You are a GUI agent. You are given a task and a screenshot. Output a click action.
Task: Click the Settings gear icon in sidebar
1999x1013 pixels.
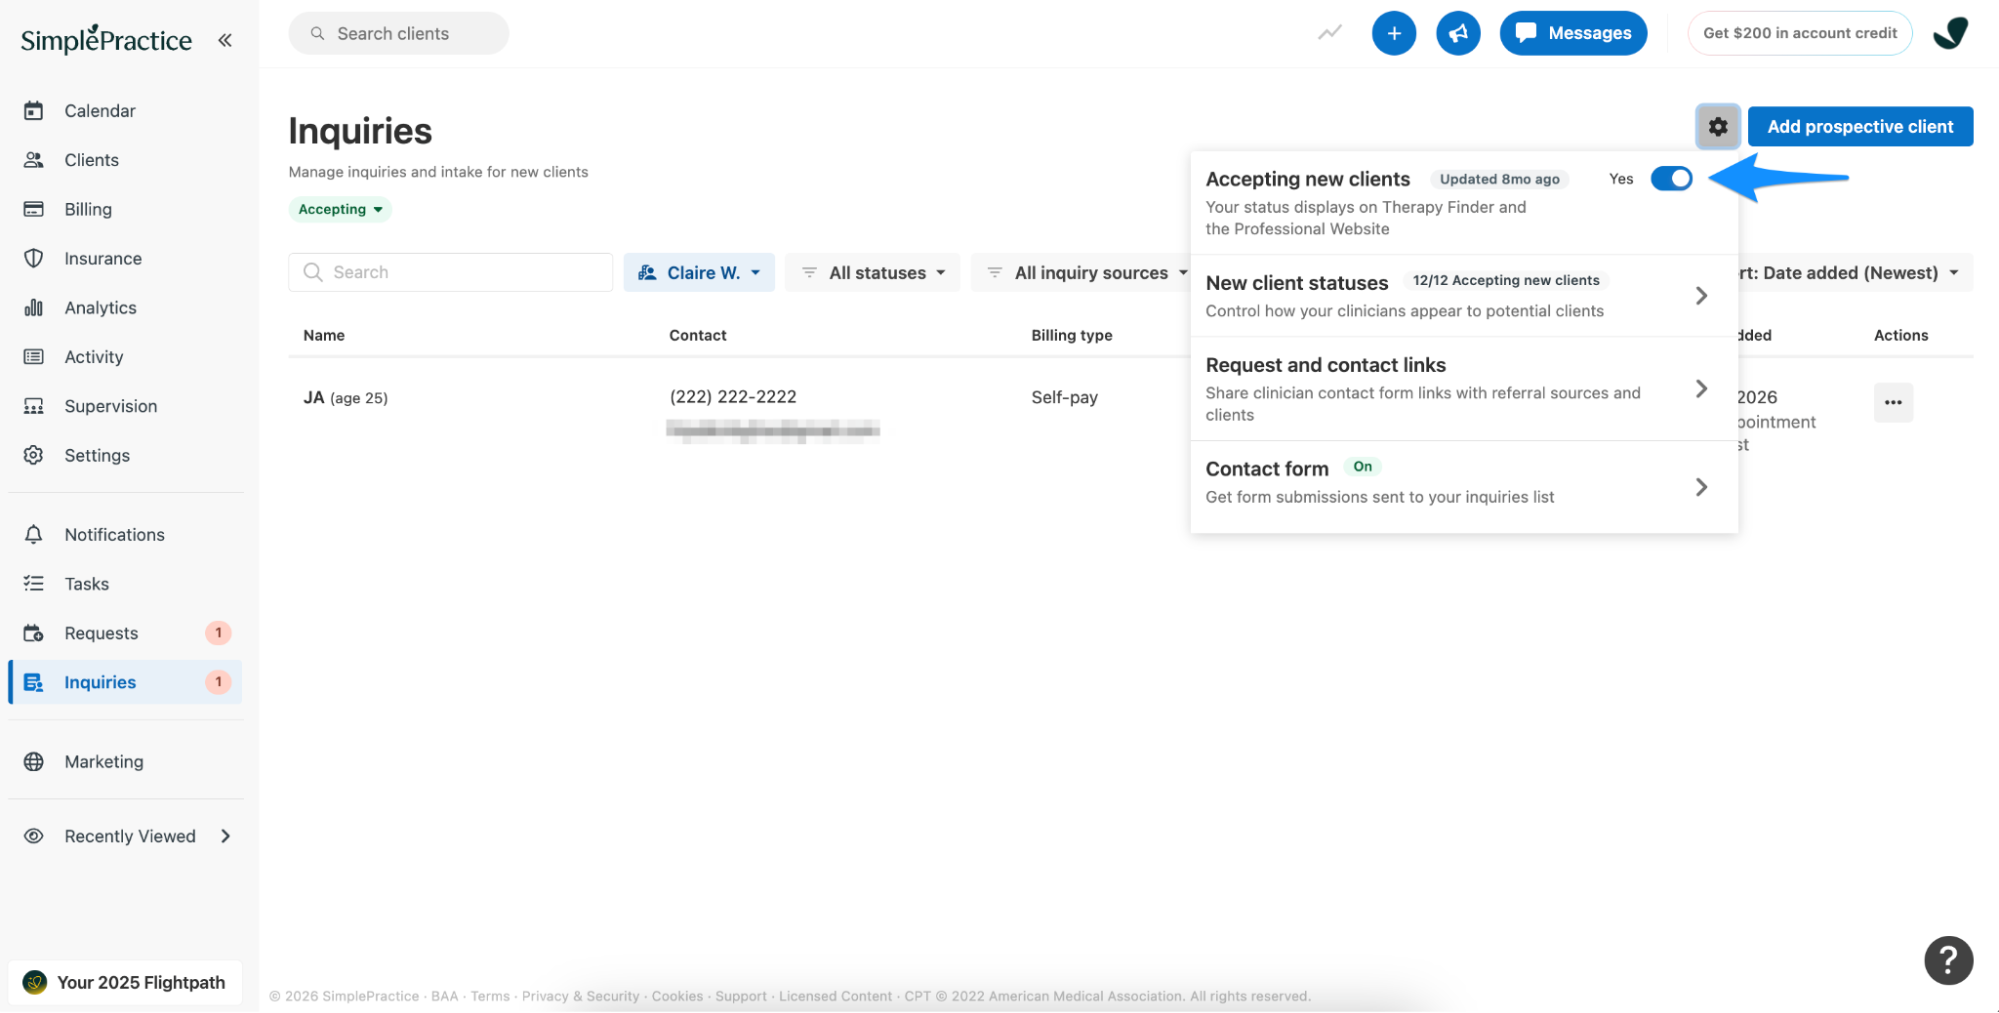coord(33,455)
